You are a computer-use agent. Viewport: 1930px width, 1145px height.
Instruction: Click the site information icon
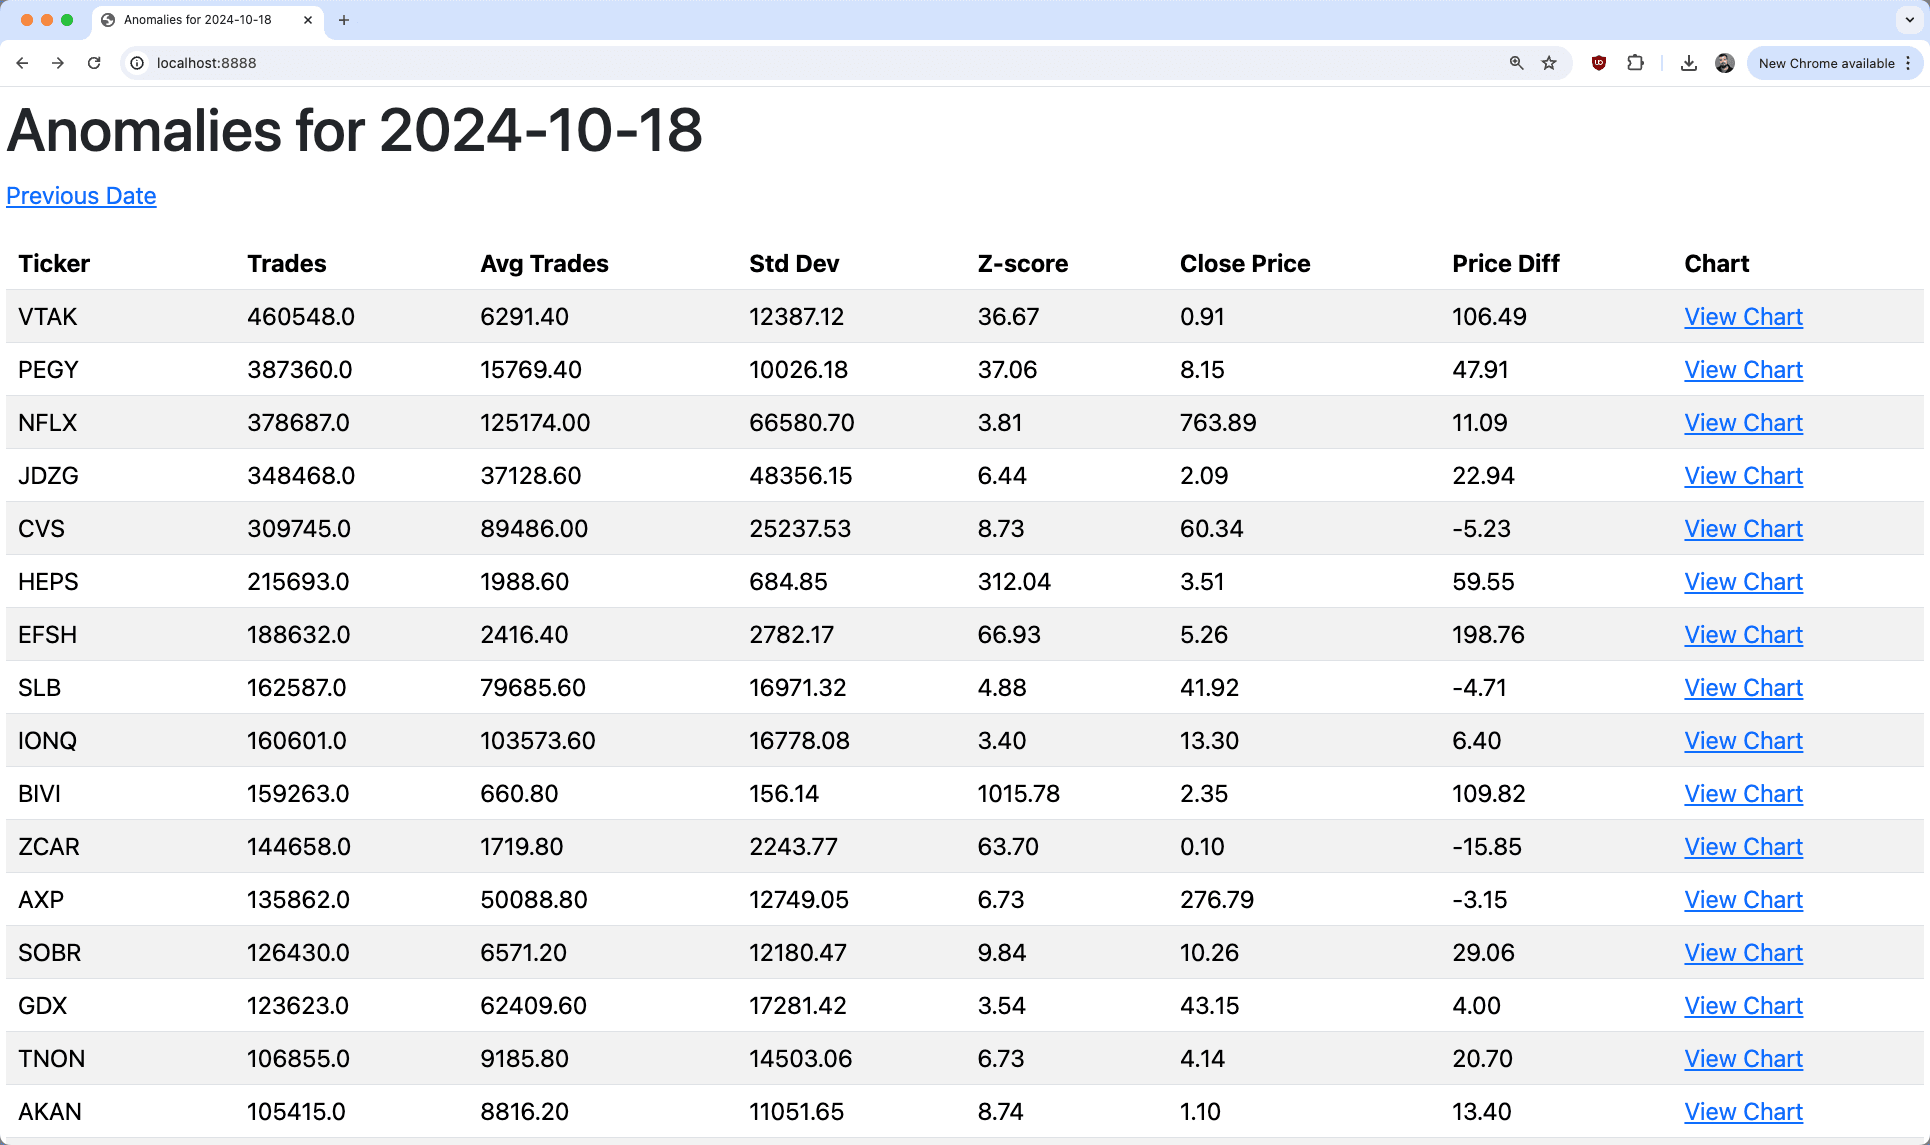(x=137, y=63)
